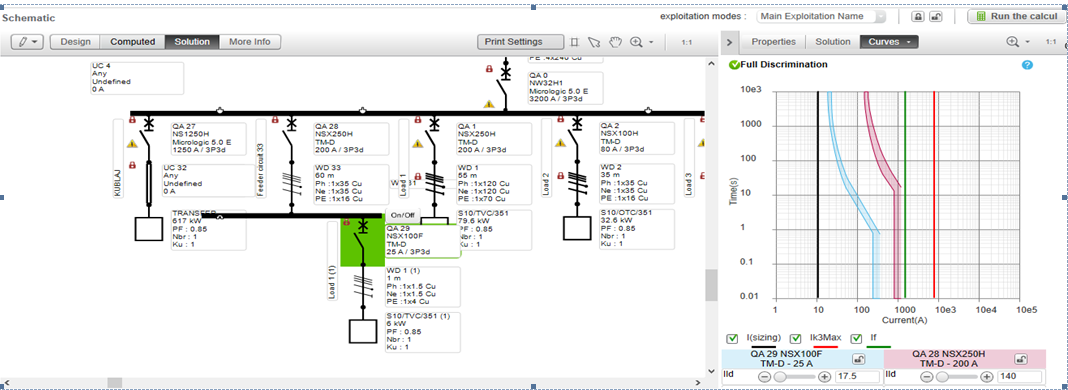Open the Properties tab
Viewport: 1068px width, 390px height.
coord(773,42)
